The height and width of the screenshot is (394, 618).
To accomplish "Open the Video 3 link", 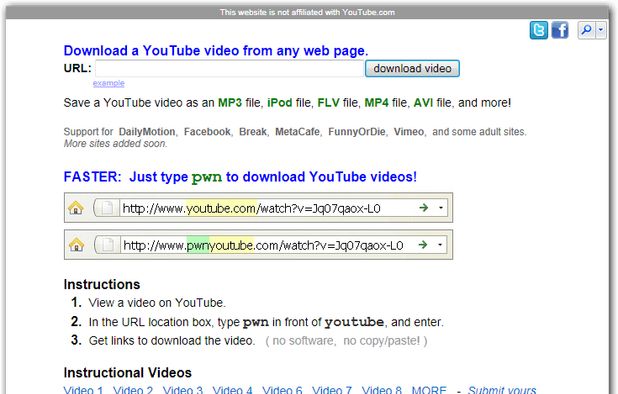I will [183, 390].
